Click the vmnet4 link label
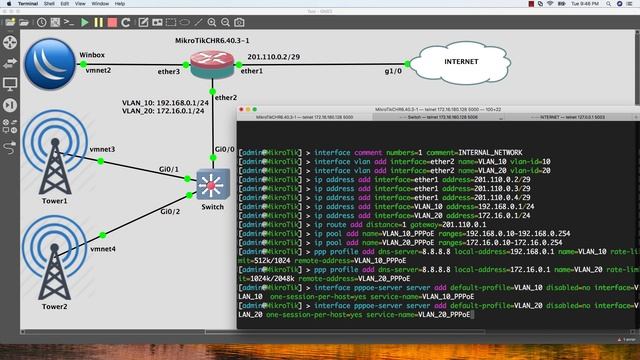 (103, 249)
